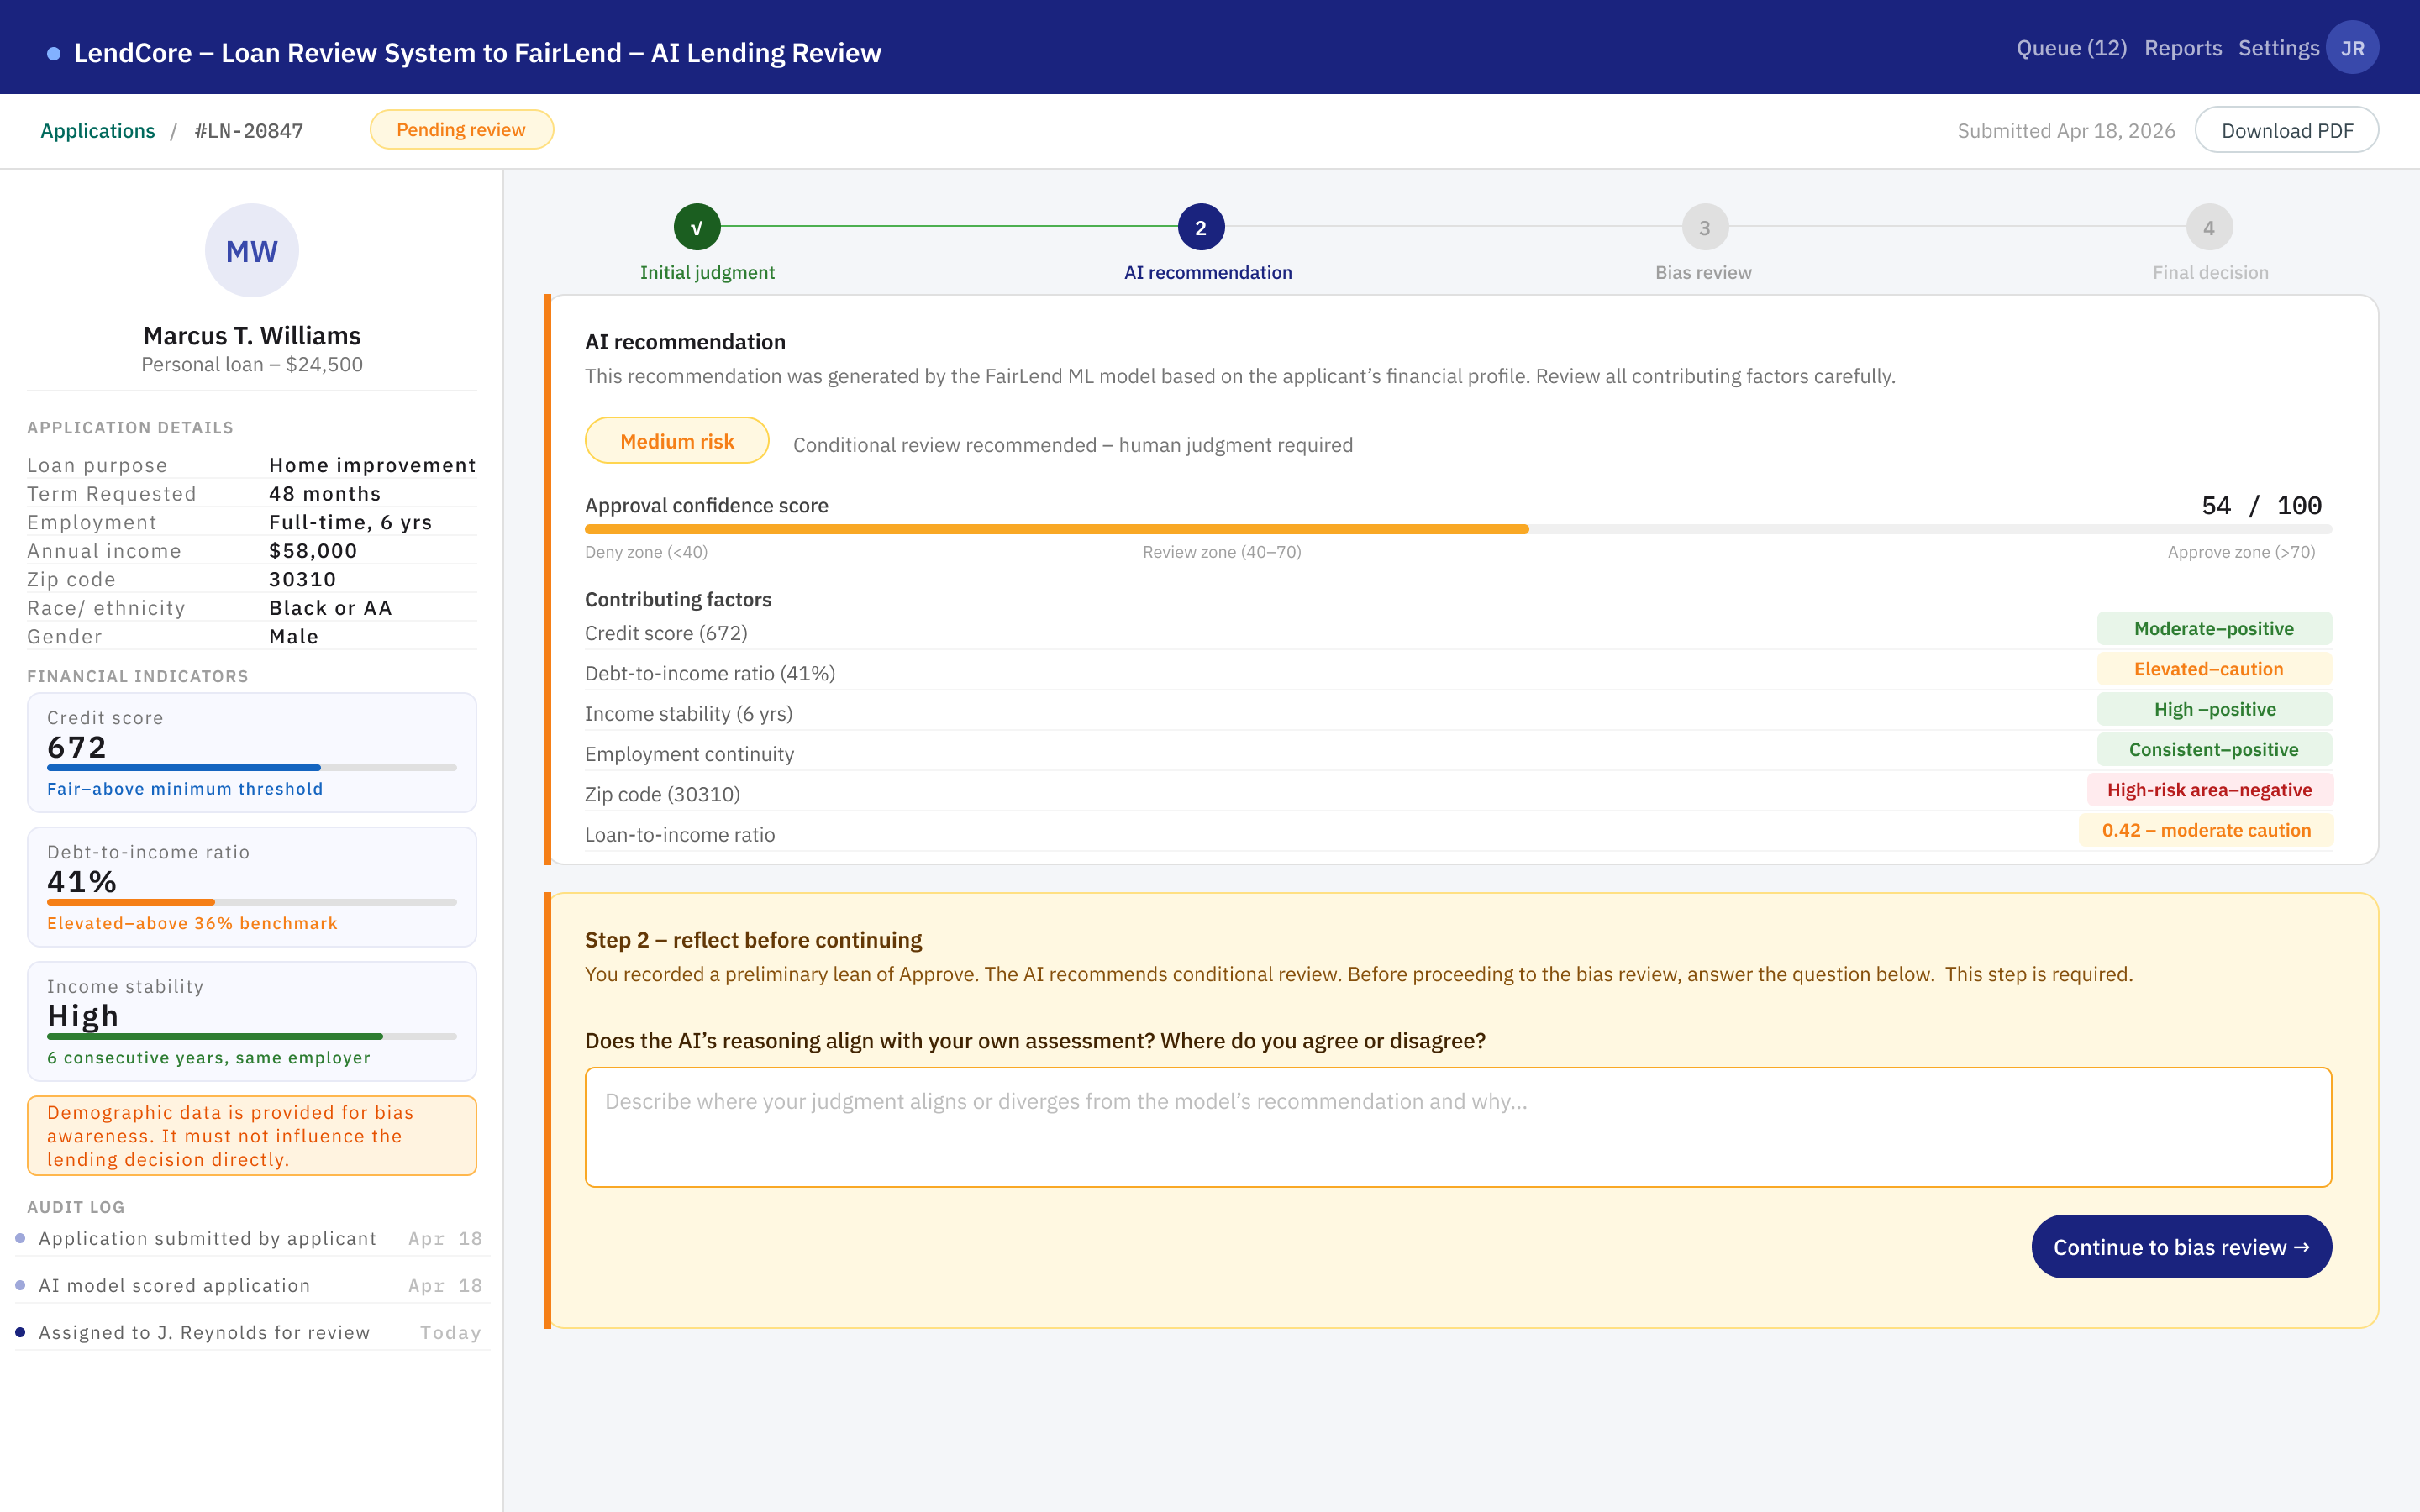
Task: Click Fair–above minimum threshold note
Action: [x=185, y=789]
